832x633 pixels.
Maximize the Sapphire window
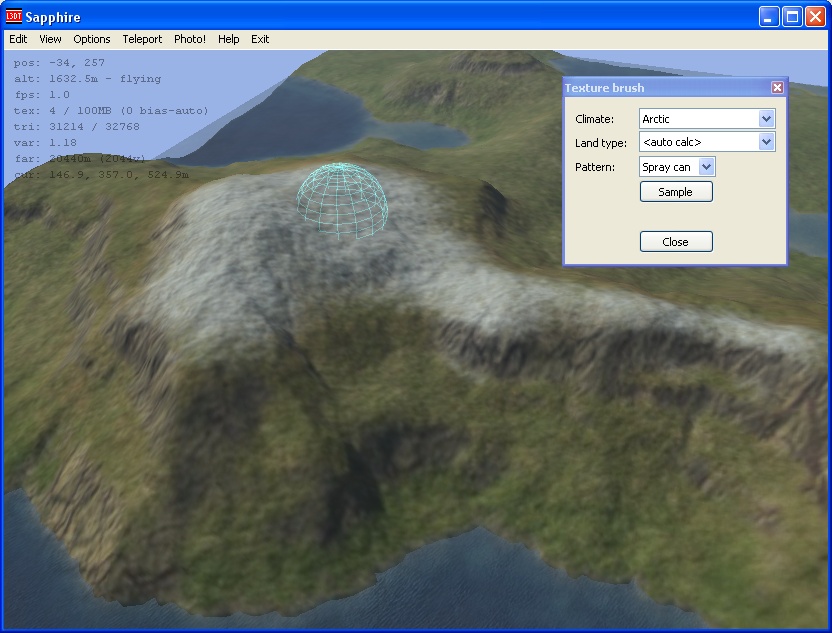click(791, 17)
